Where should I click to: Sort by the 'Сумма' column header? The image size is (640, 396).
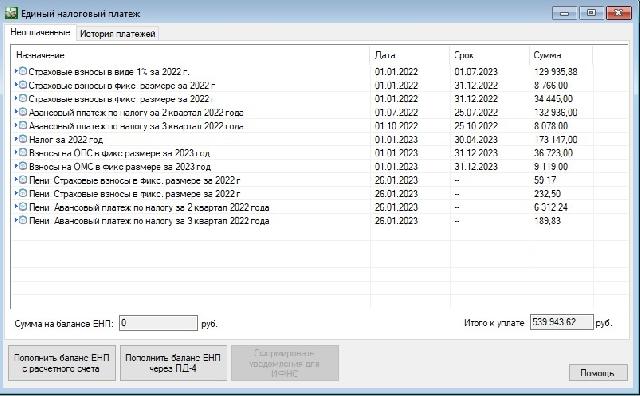(x=561, y=55)
